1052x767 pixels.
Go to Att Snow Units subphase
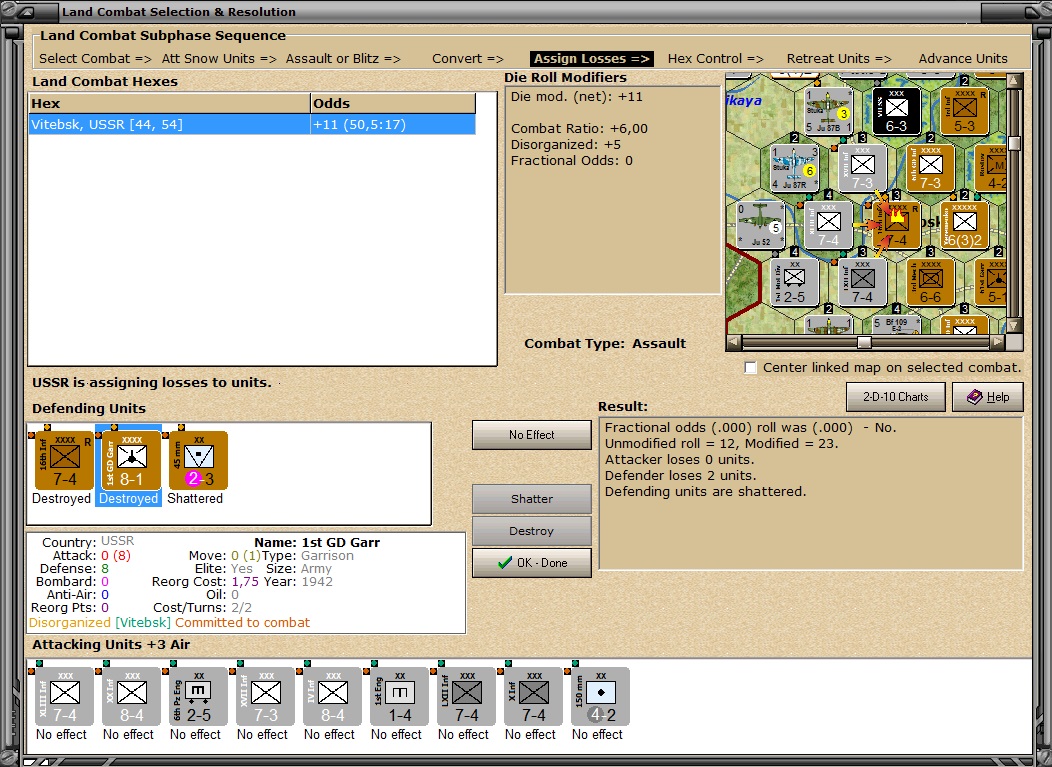[x=219, y=58]
